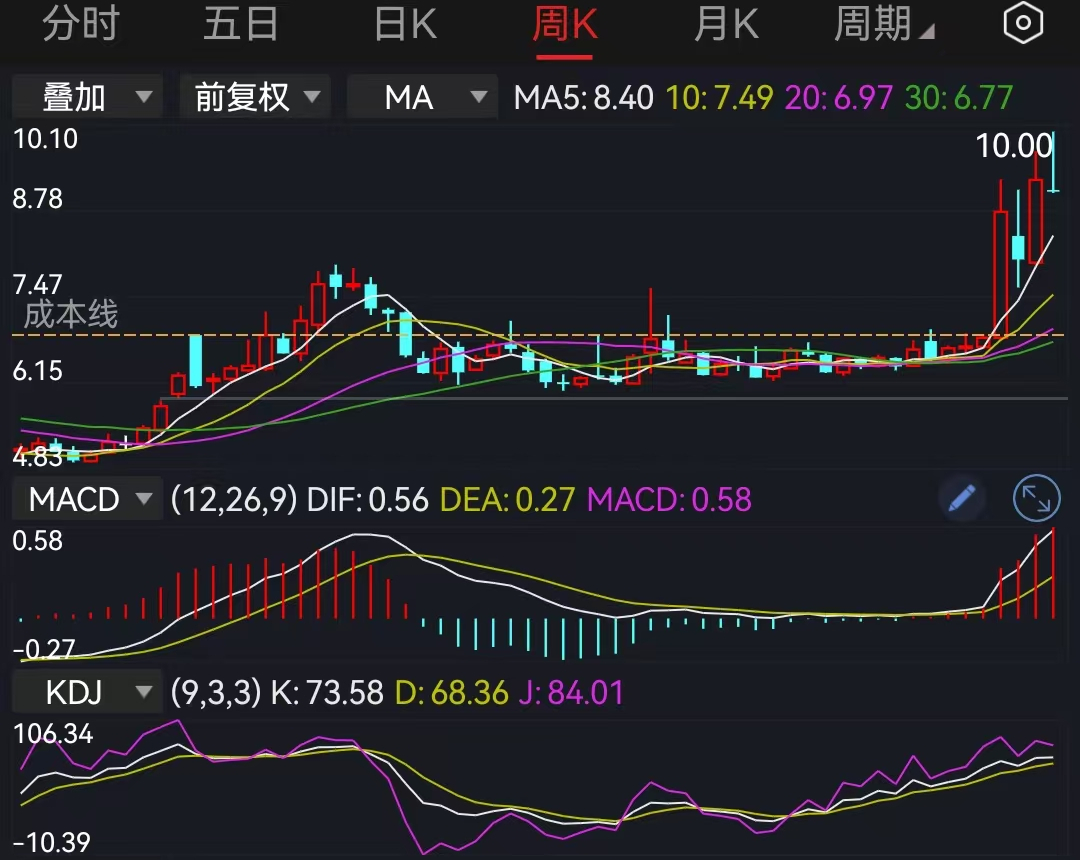The width and height of the screenshot is (1080, 860).
Task: Open the settings gear icon
Action: click(1023, 22)
